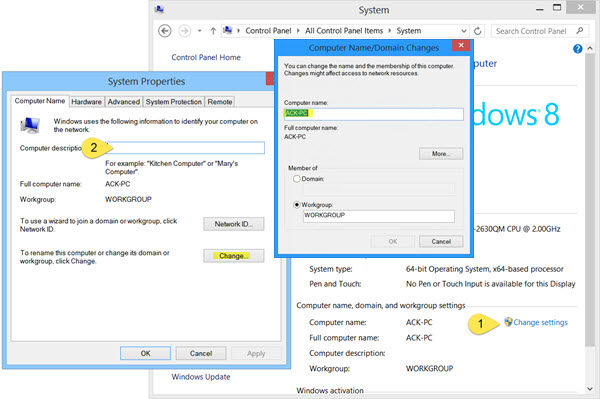Image resolution: width=600 pixels, height=399 pixels.
Task: Select the Domain radio button
Action: [x=297, y=179]
